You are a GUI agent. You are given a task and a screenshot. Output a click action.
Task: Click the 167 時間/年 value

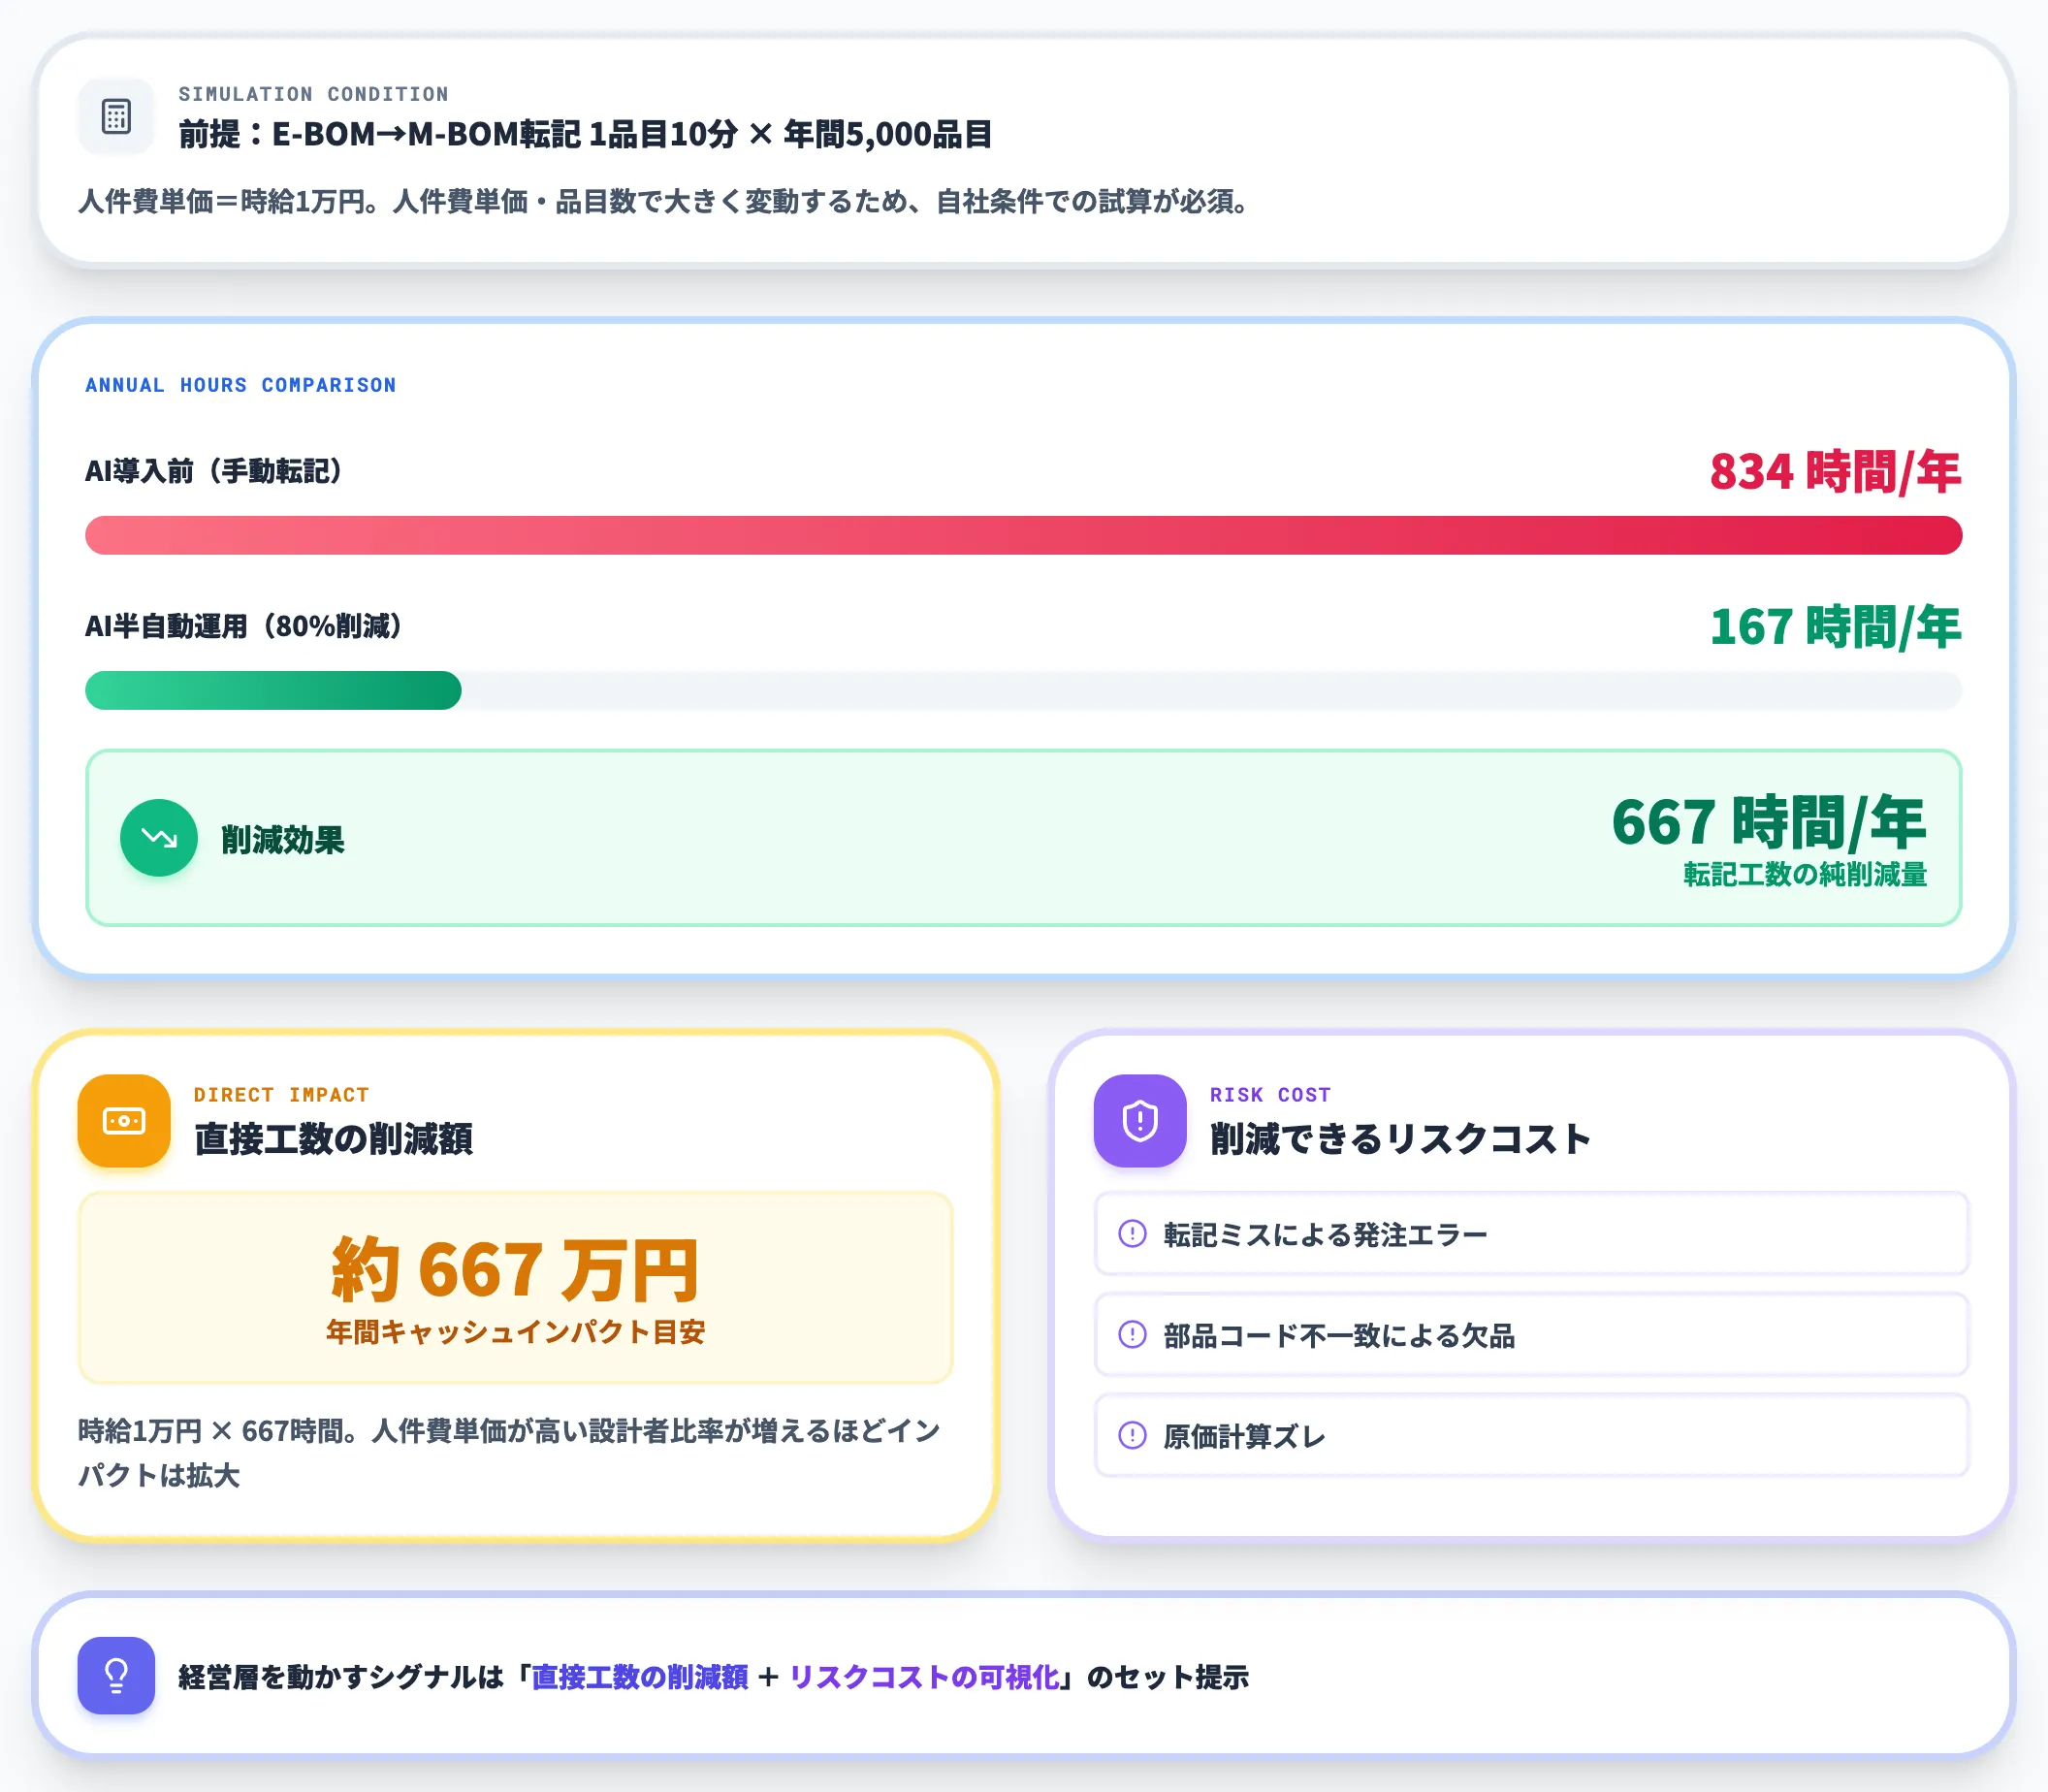1835,627
